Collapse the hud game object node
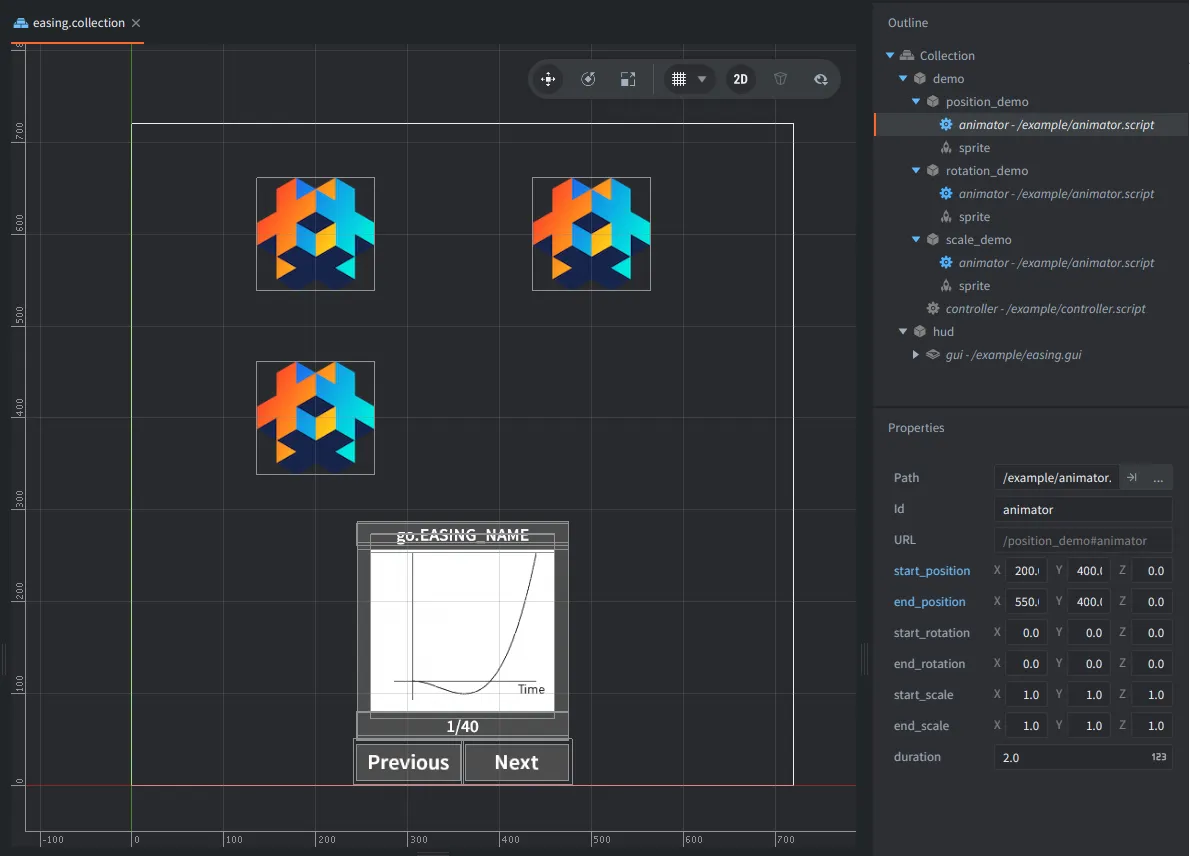This screenshot has height=856, width=1190. click(x=903, y=332)
